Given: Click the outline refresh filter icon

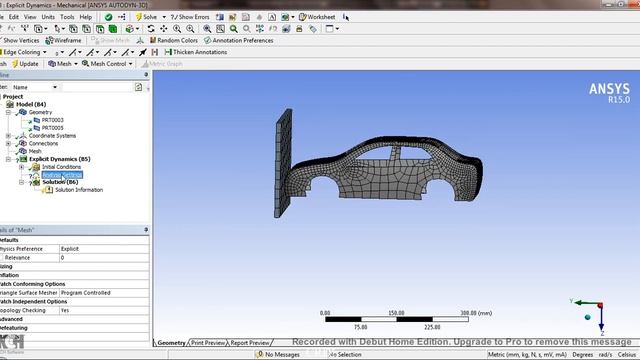Looking at the screenshot, I should tap(138, 87).
